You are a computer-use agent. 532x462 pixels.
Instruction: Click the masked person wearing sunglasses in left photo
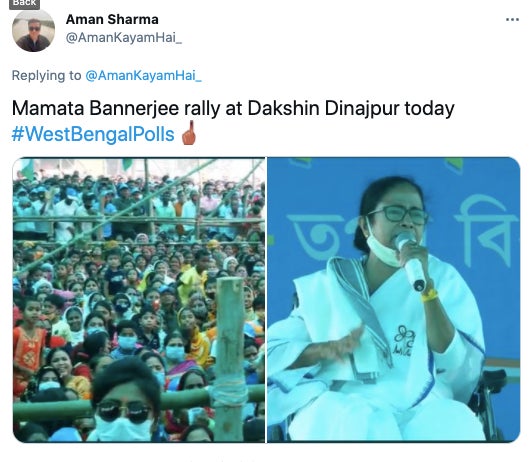tap(124, 404)
